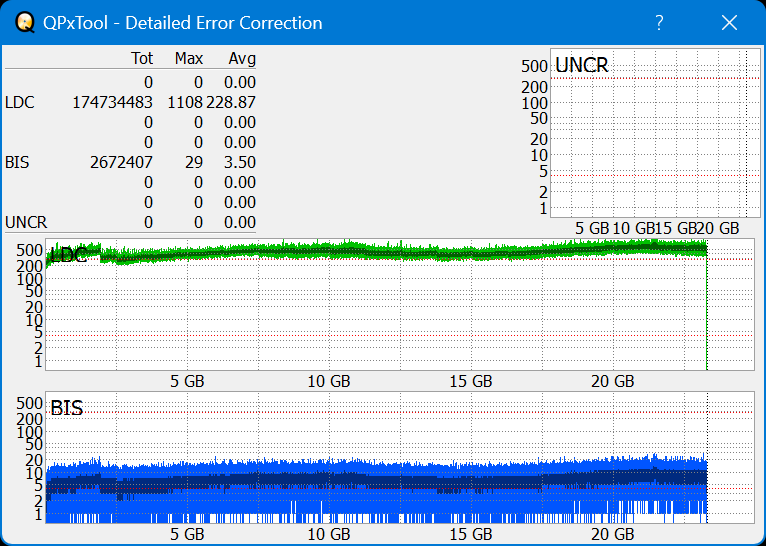Click the '10 GB' axis label under LDC graph
The height and width of the screenshot is (546, 766).
329,381
